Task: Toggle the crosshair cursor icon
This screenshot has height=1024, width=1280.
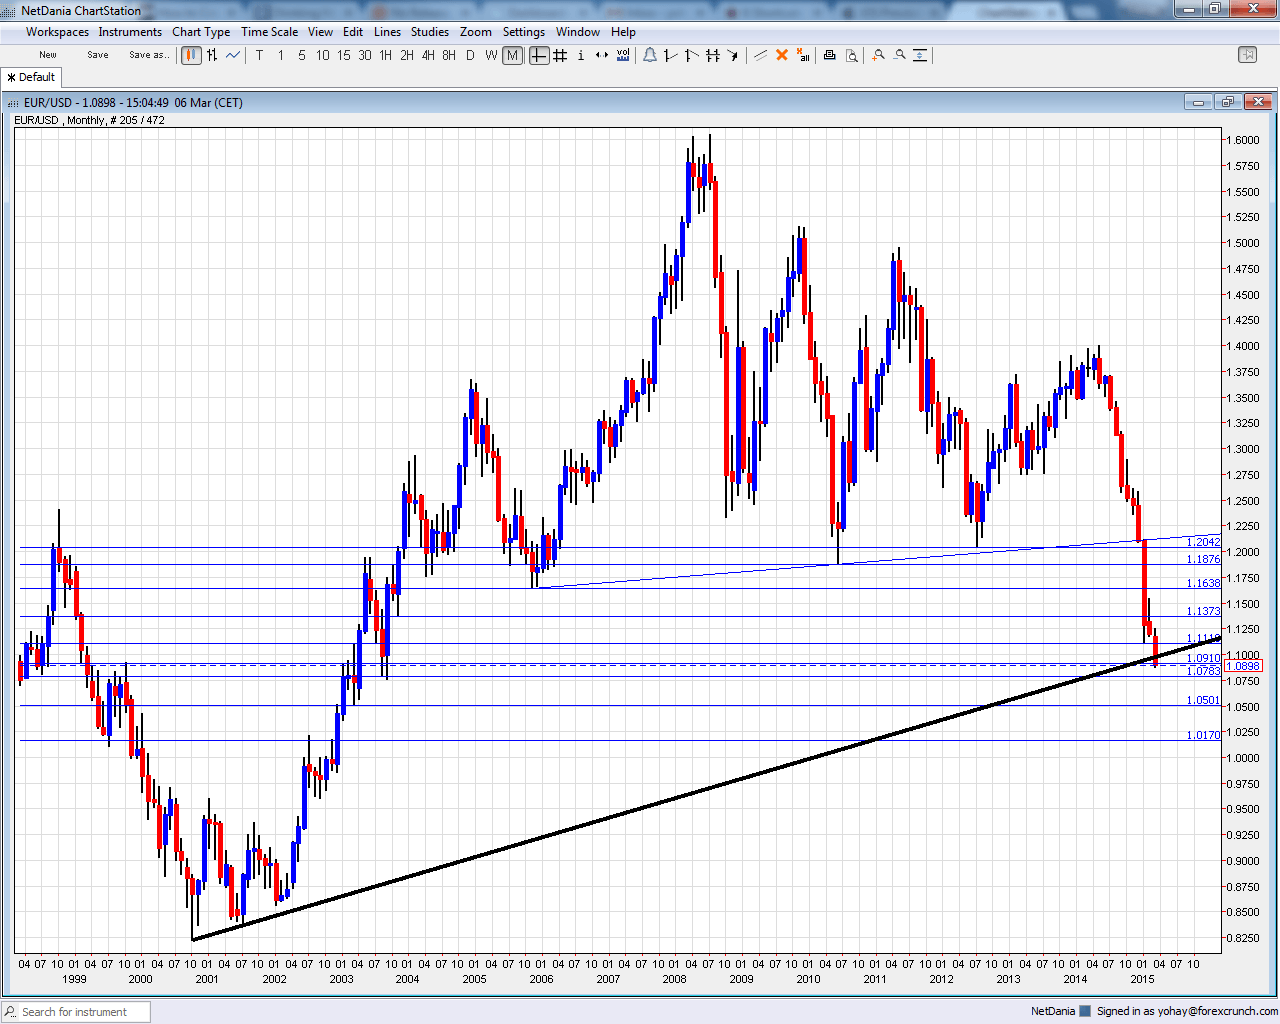Action: (539, 55)
